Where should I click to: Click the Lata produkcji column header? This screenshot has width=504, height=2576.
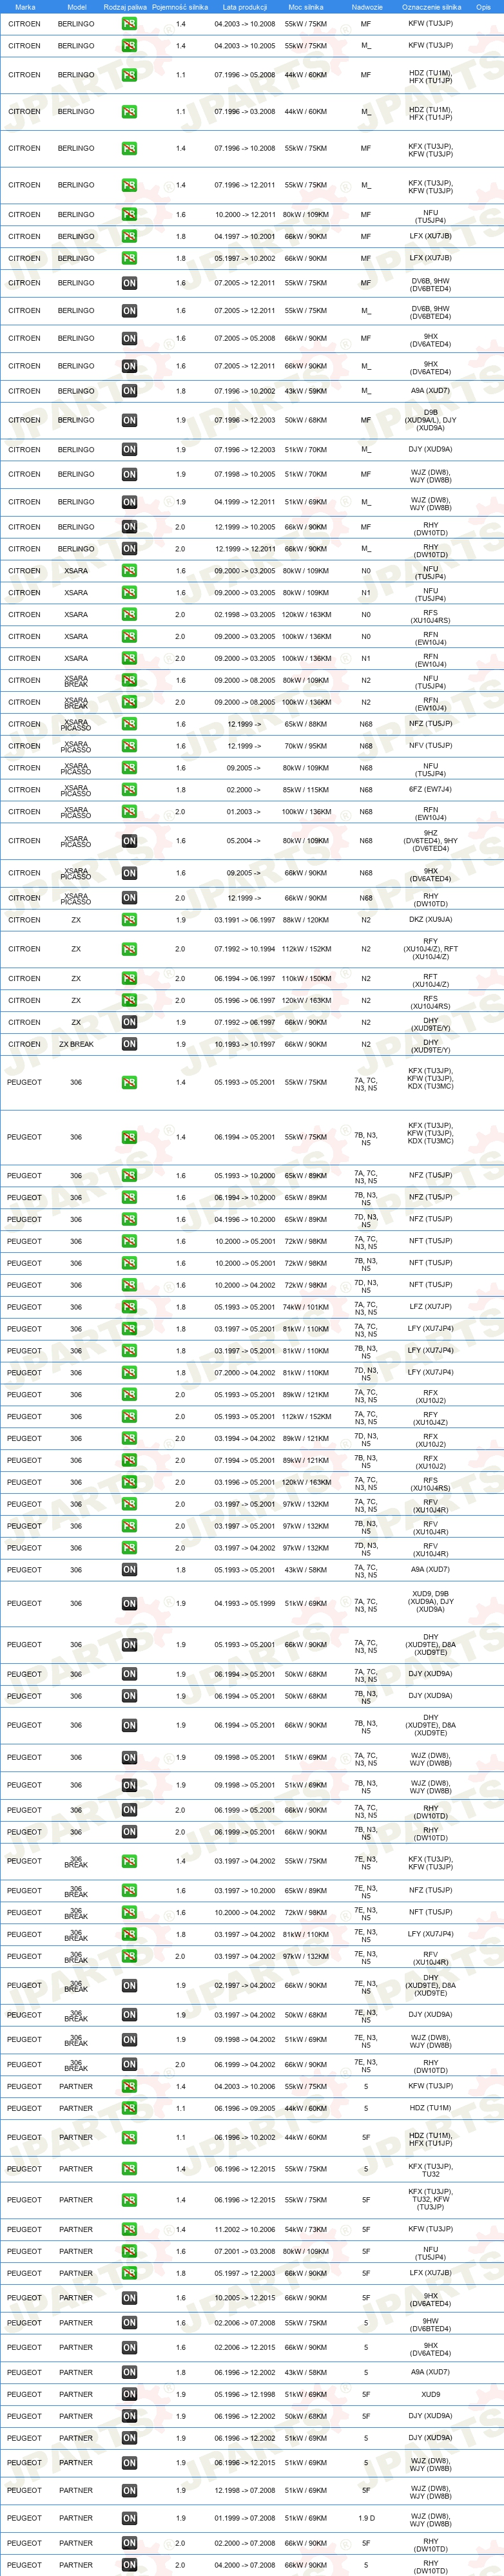(244, 7)
